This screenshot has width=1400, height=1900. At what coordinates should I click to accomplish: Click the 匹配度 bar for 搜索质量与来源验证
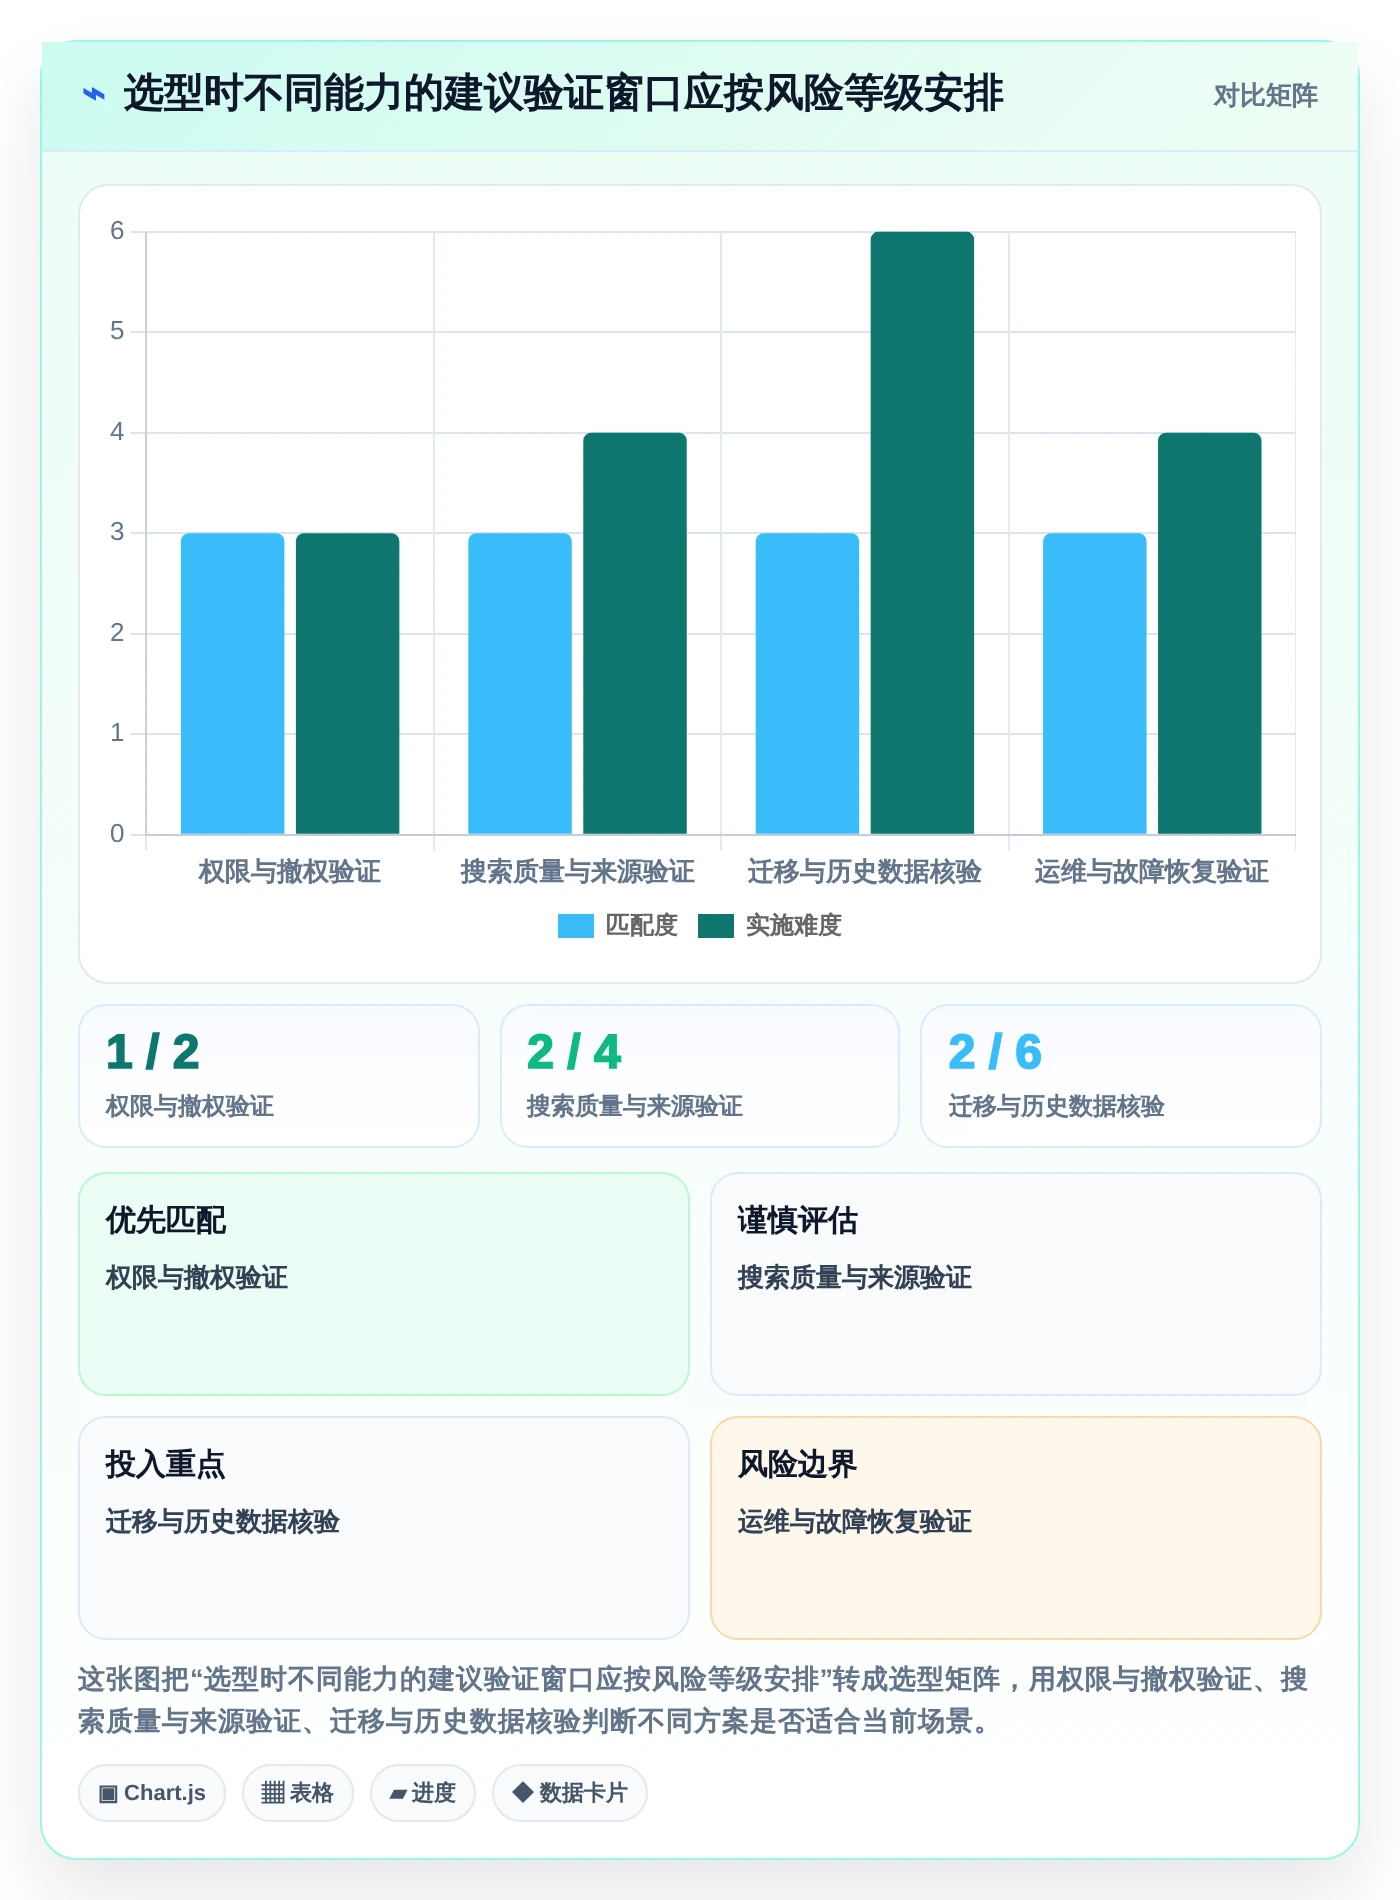520,684
